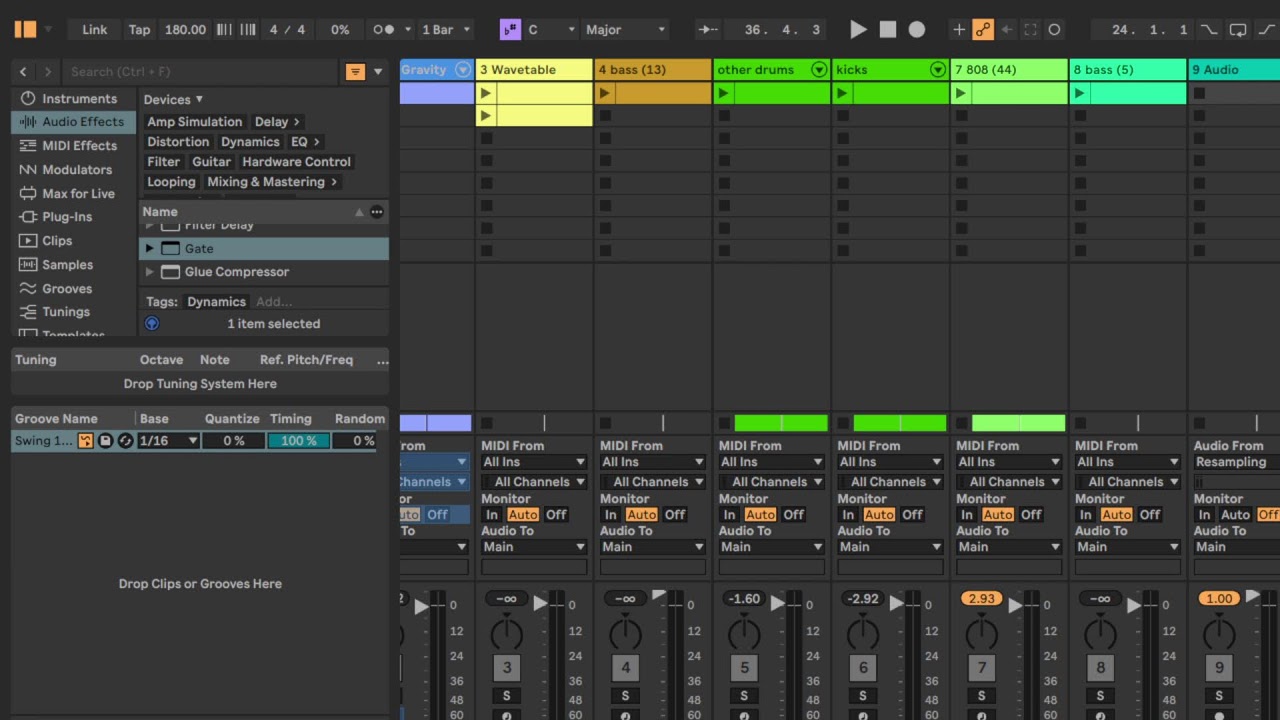
Task: Click the MIDI Arrangement Overdub plus icon
Action: pos(959,30)
